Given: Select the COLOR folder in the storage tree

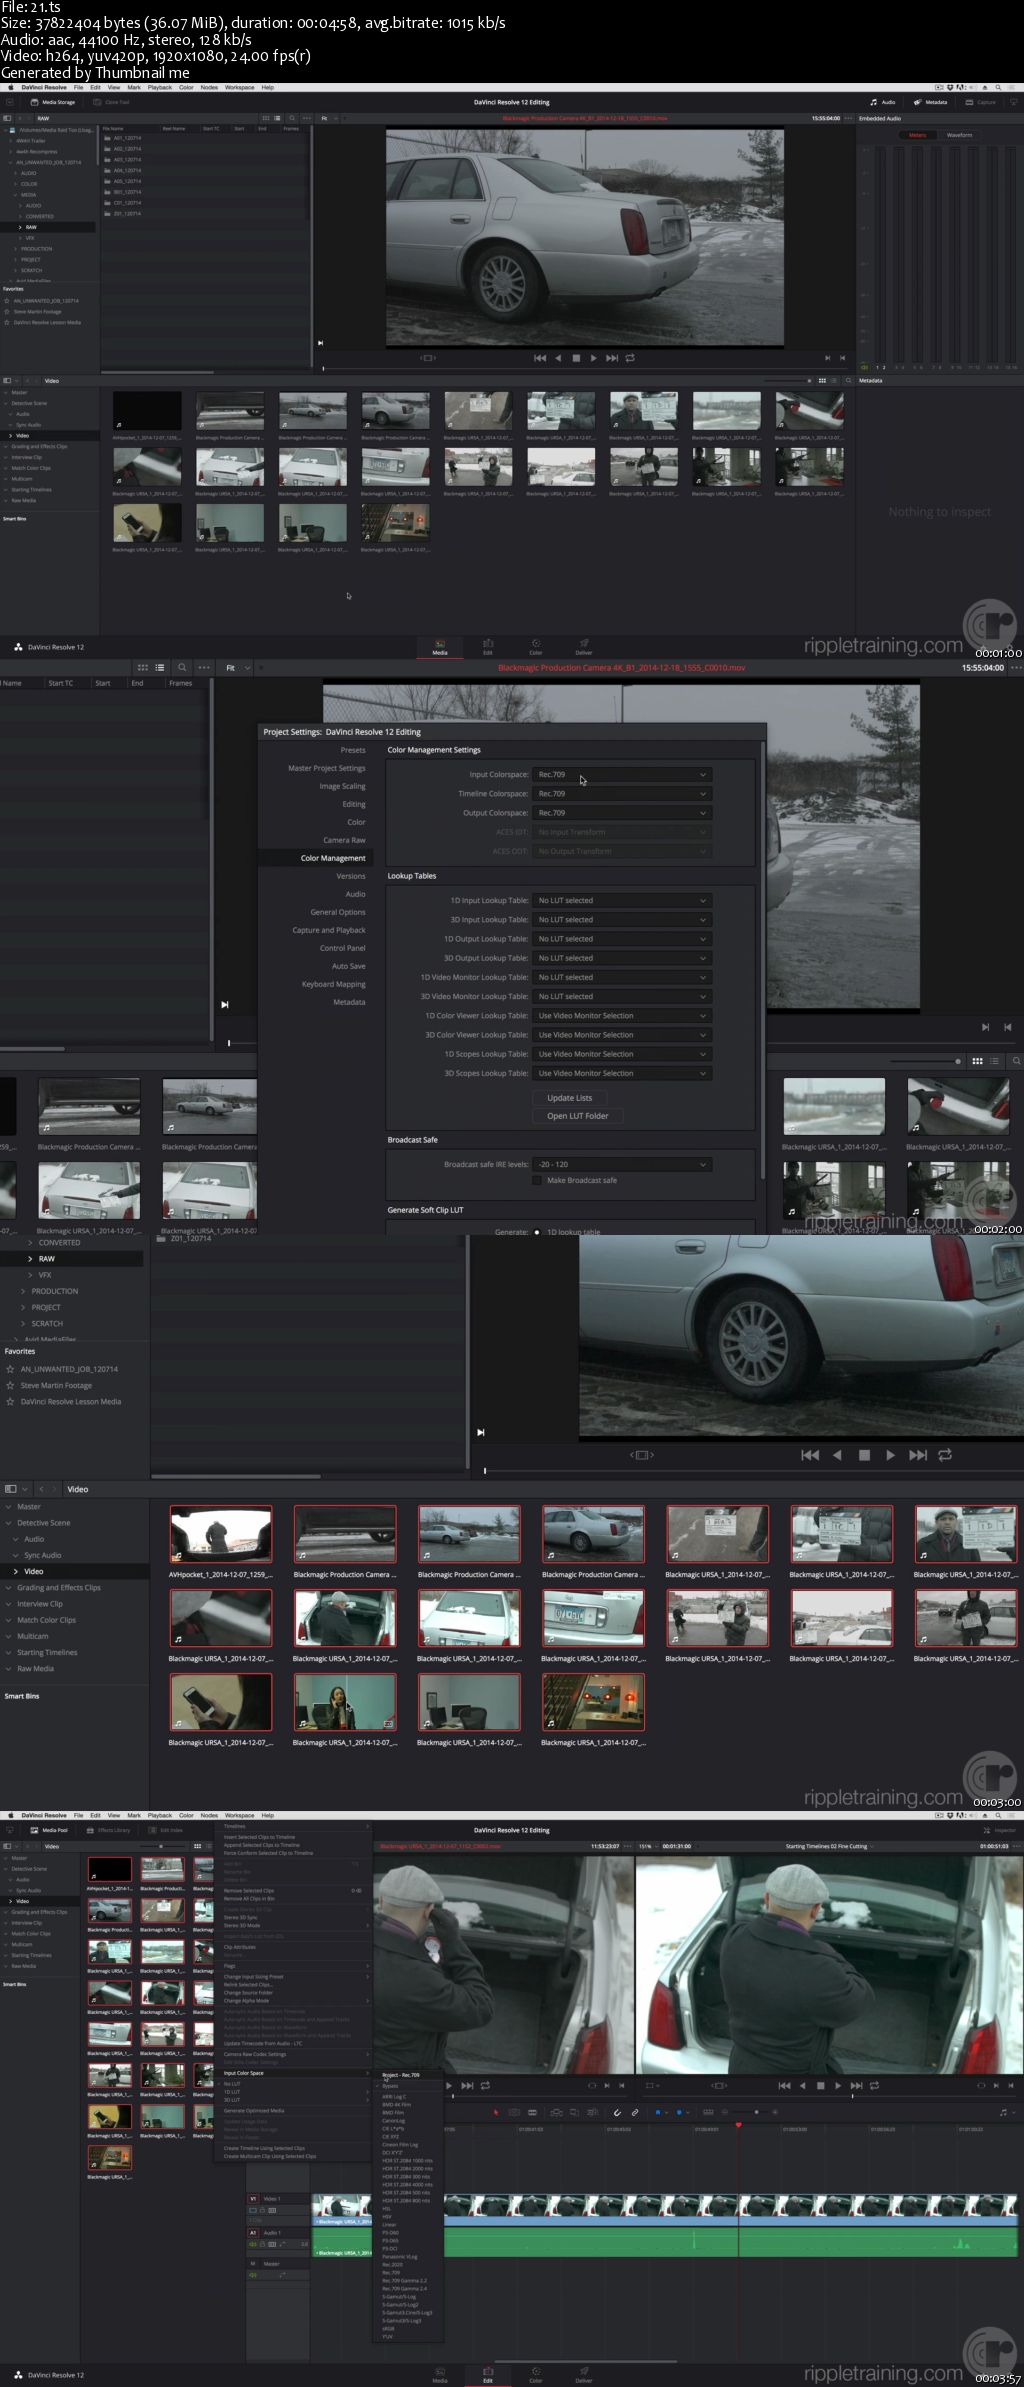Looking at the screenshot, I should pyautogui.click(x=29, y=184).
